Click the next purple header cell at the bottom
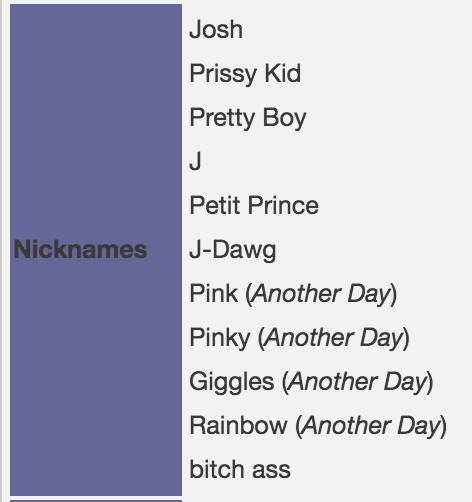Image resolution: width=472 pixels, height=502 pixels. pyautogui.click(x=96, y=501)
